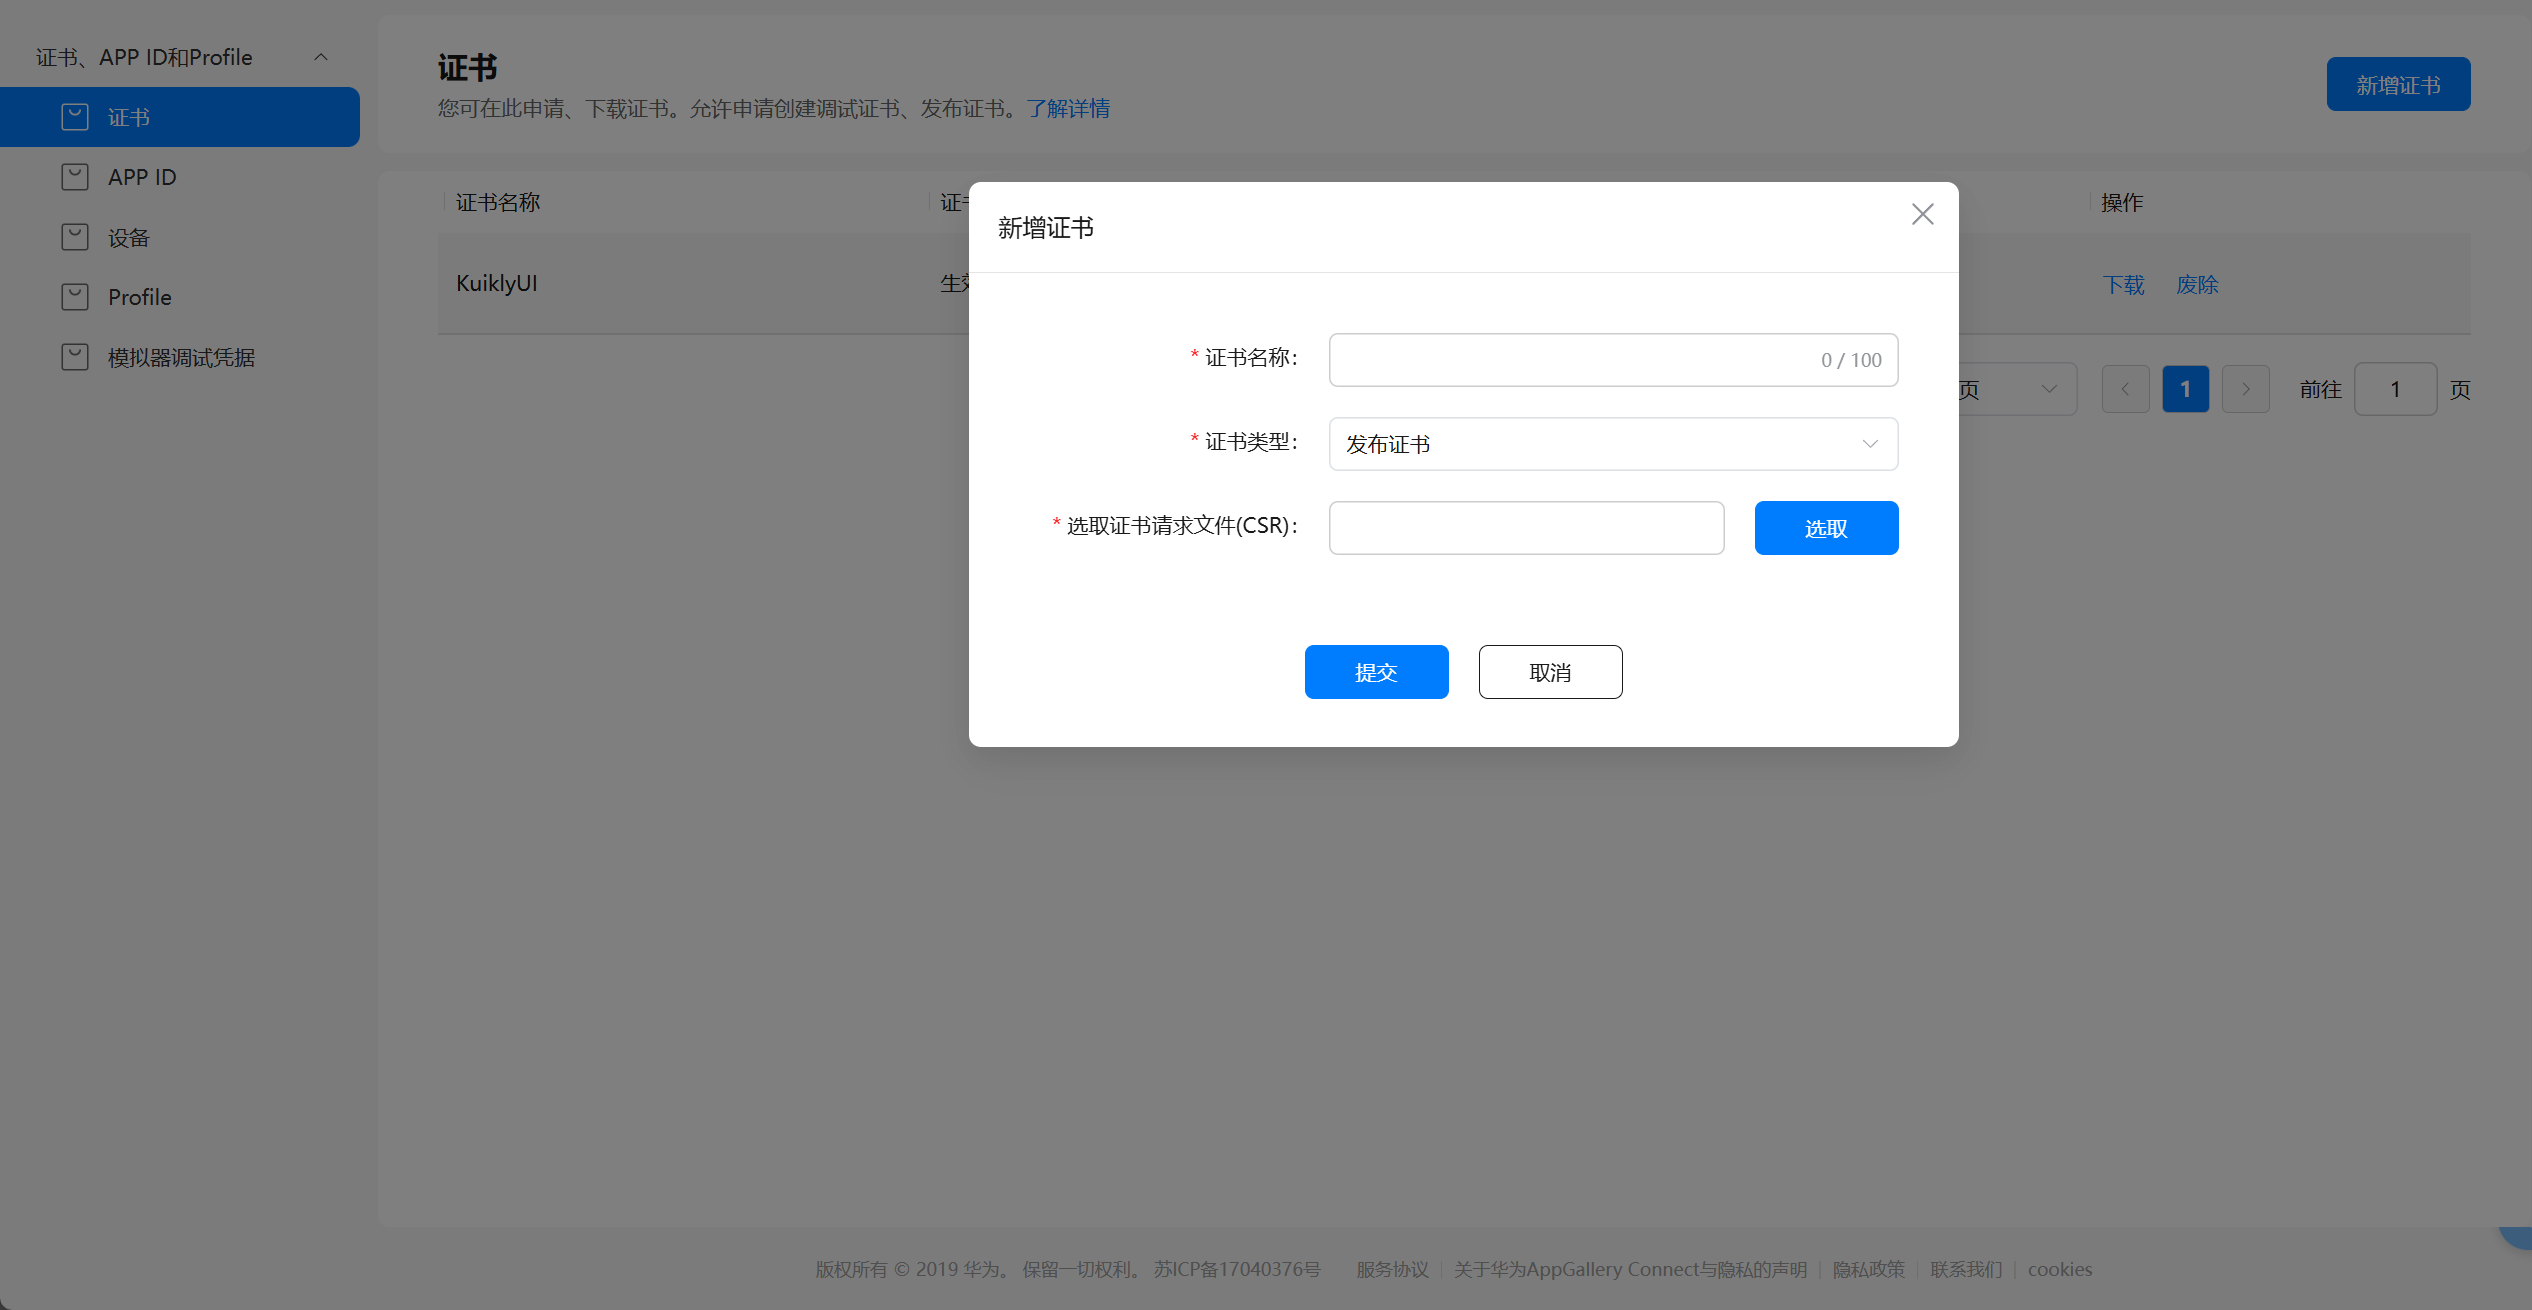
Task: Click the 下载 link for KuiklyUI
Action: tap(2123, 285)
